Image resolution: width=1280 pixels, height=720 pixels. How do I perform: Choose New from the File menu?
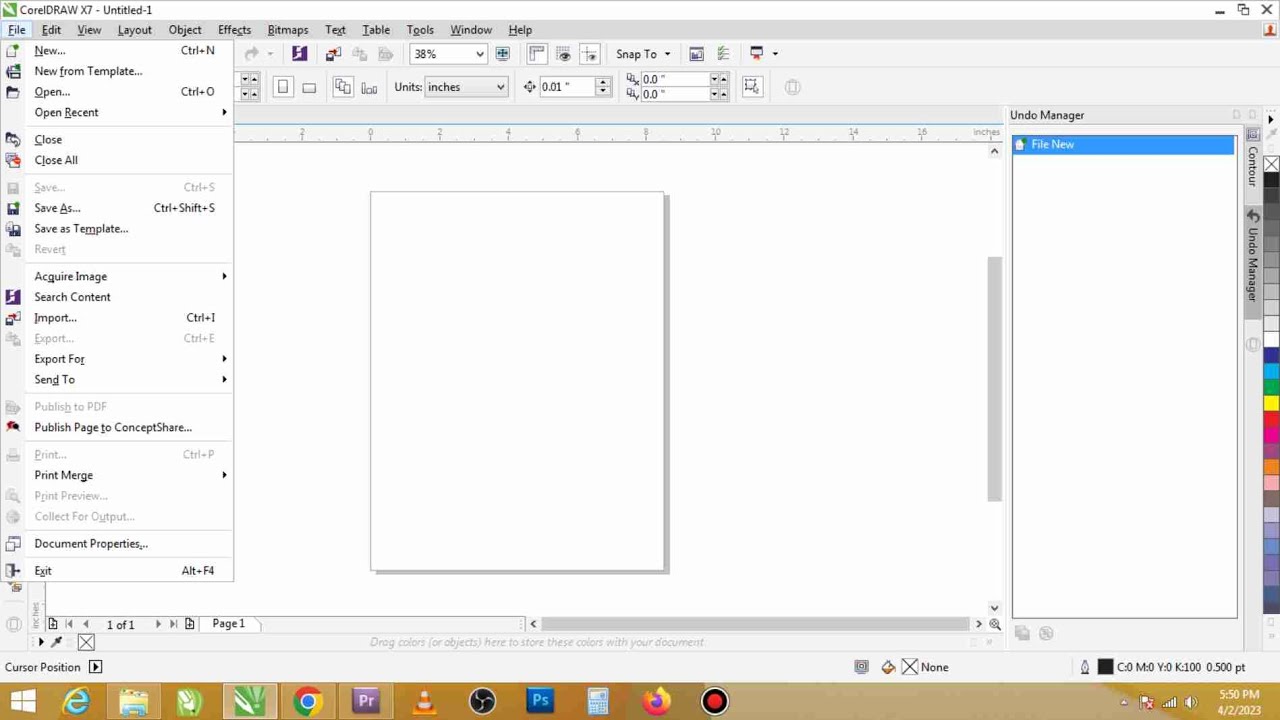pos(117,50)
